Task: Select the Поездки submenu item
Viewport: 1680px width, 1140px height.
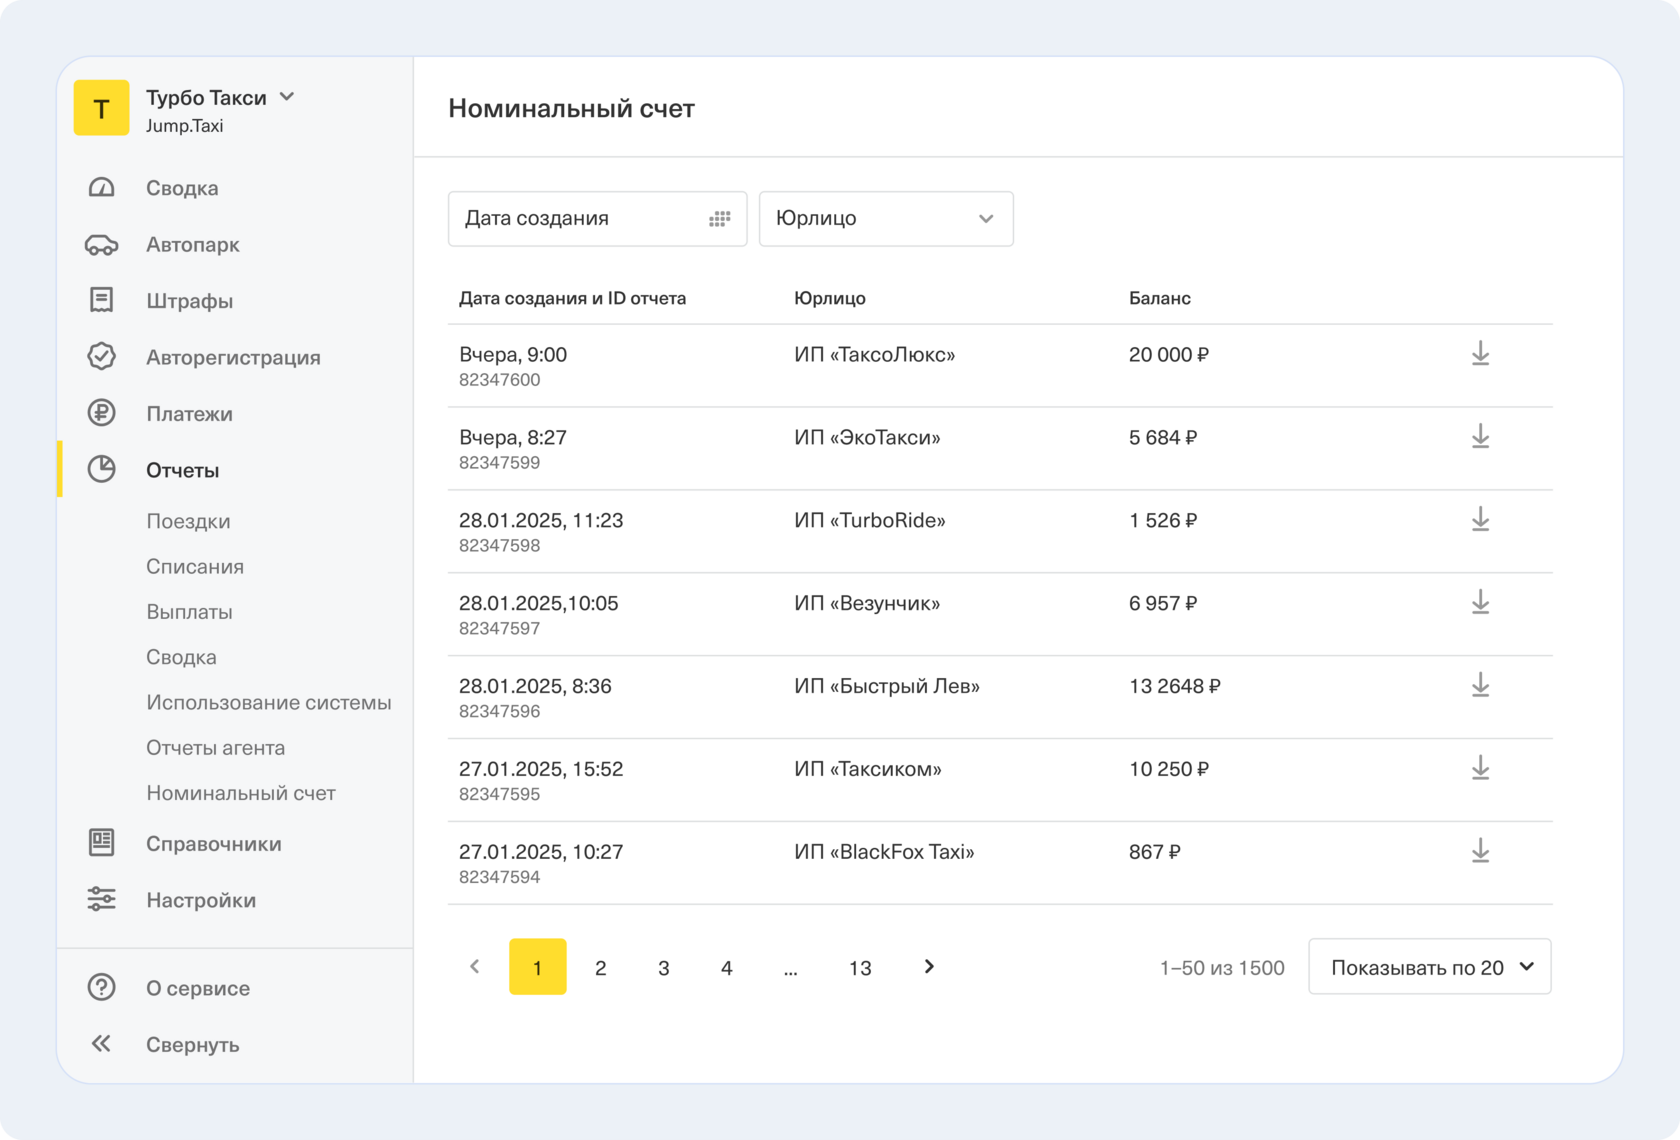Action: tap(188, 521)
